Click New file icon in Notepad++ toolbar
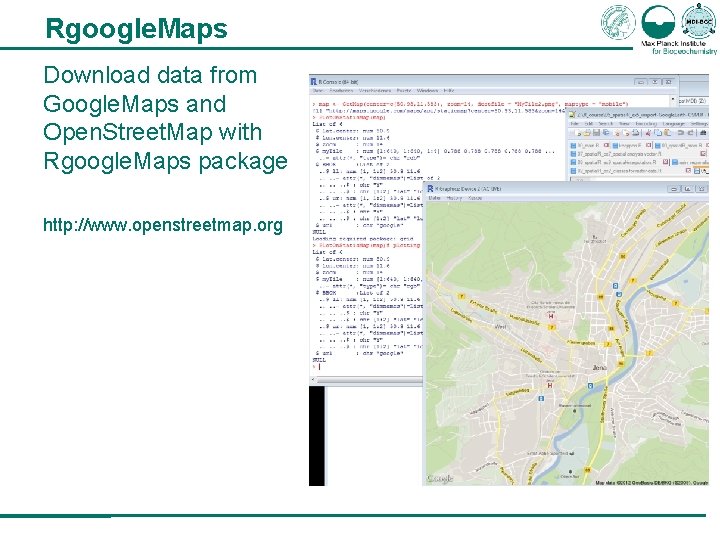 pos(578,133)
